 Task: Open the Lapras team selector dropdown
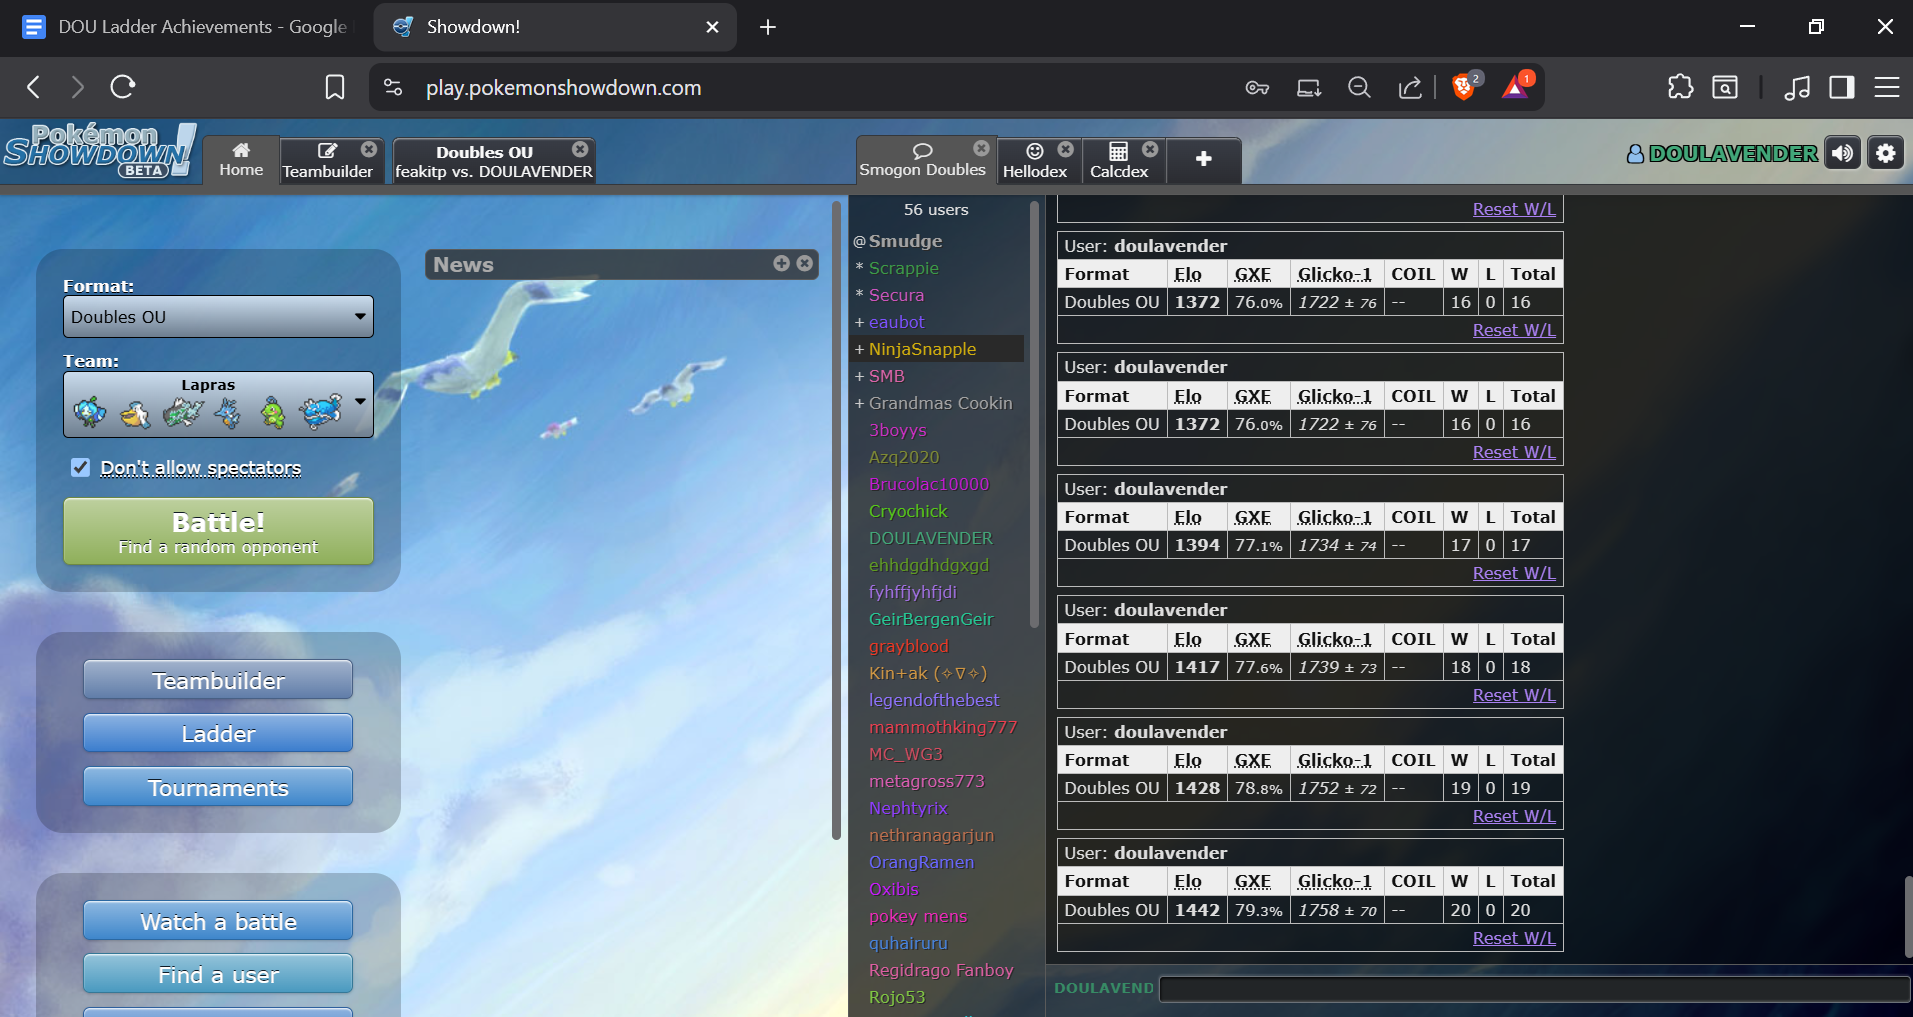pos(218,405)
